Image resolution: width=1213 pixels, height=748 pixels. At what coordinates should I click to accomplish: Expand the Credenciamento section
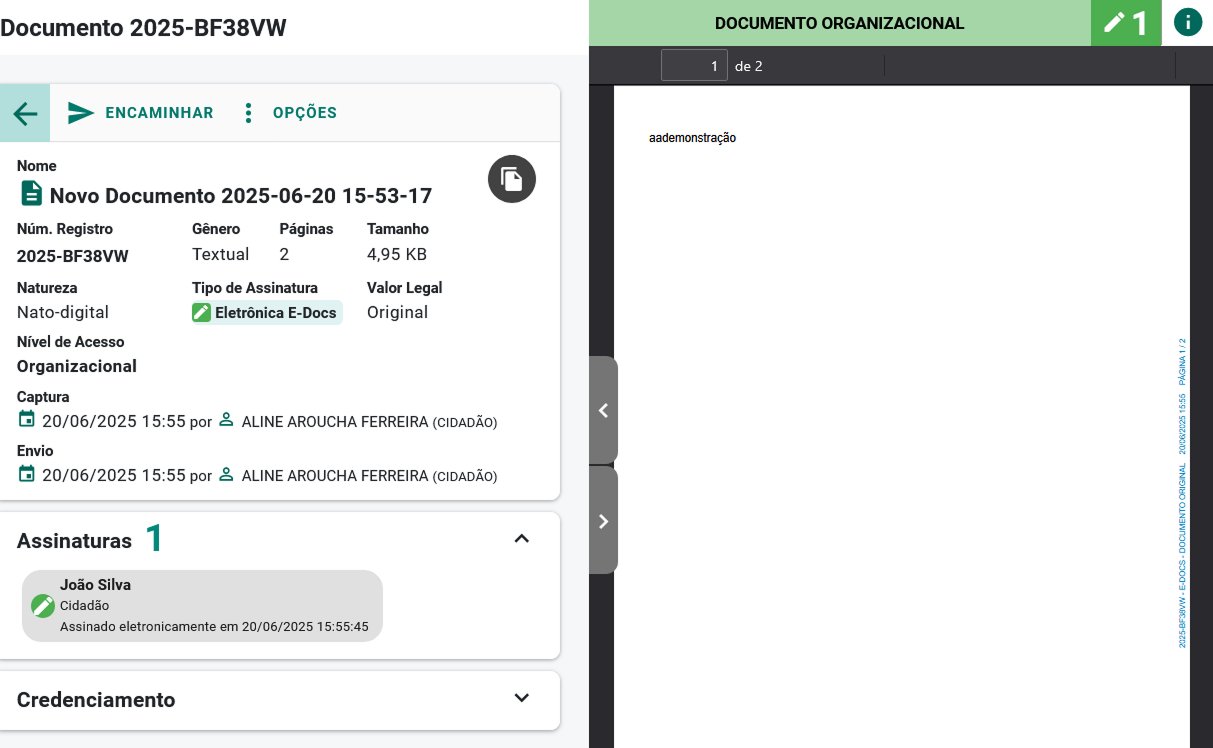pos(521,698)
